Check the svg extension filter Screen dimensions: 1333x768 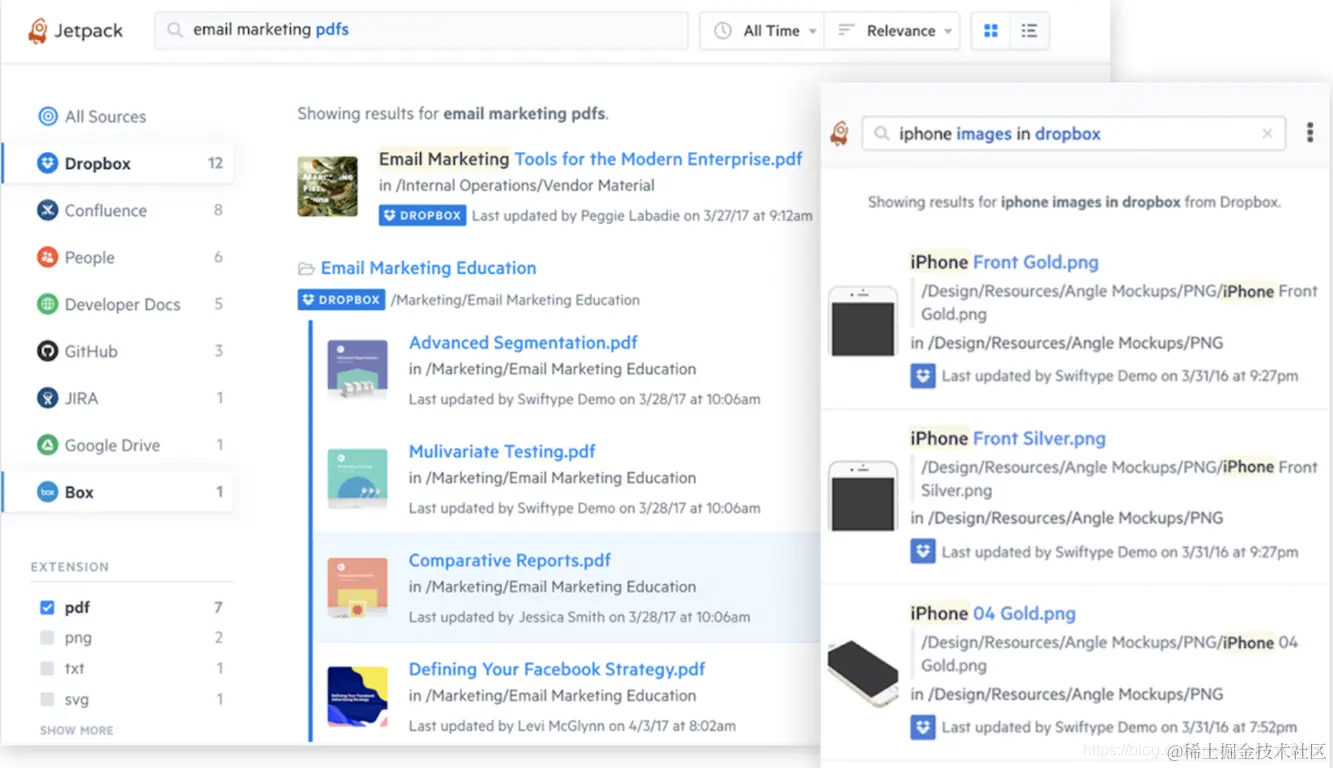point(47,699)
